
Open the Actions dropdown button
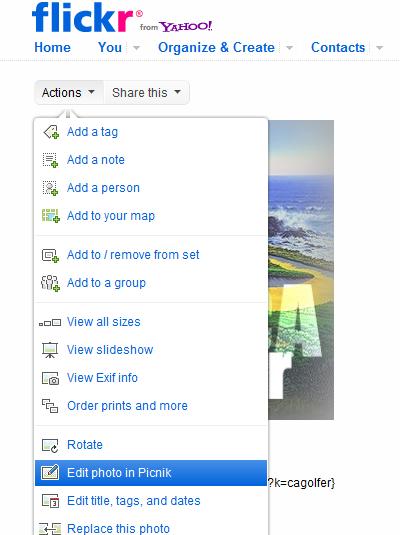pyautogui.click(x=69, y=92)
